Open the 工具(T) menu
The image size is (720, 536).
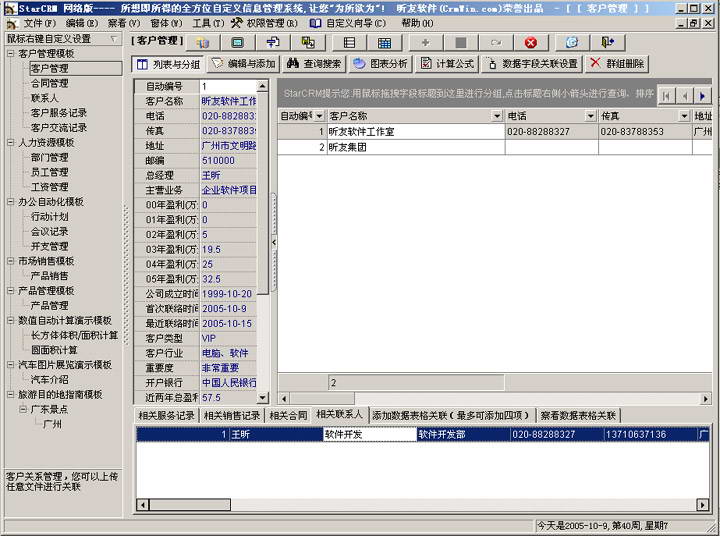click(x=208, y=23)
